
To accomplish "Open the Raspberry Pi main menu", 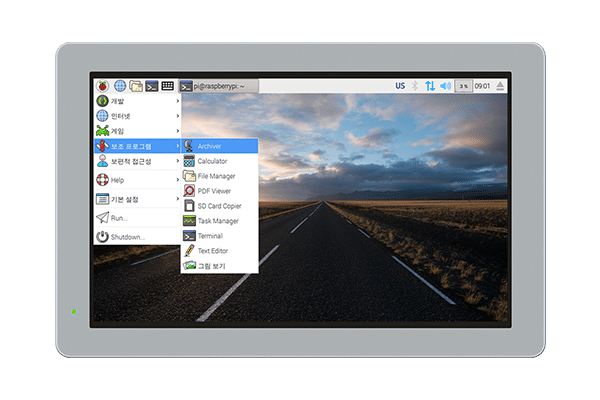I will (x=102, y=86).
